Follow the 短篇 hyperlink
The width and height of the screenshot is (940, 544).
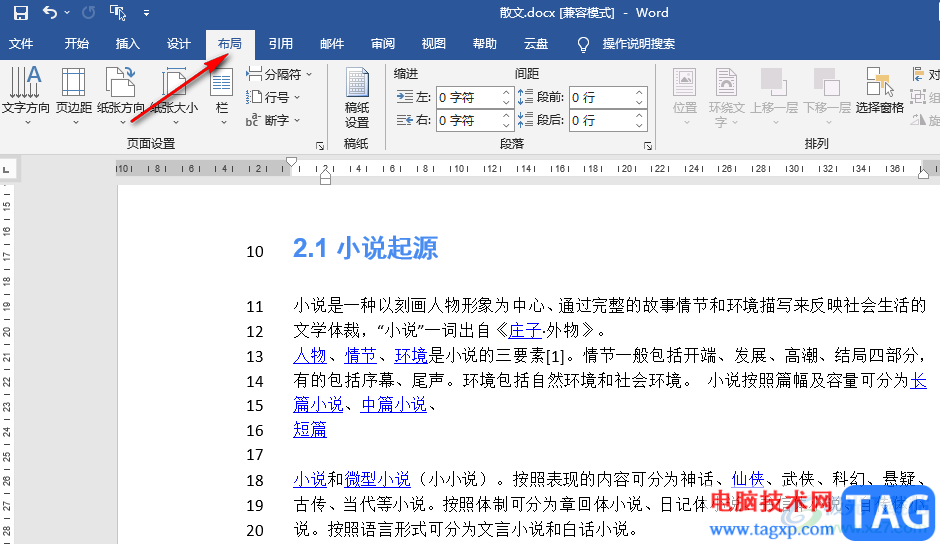310,429
